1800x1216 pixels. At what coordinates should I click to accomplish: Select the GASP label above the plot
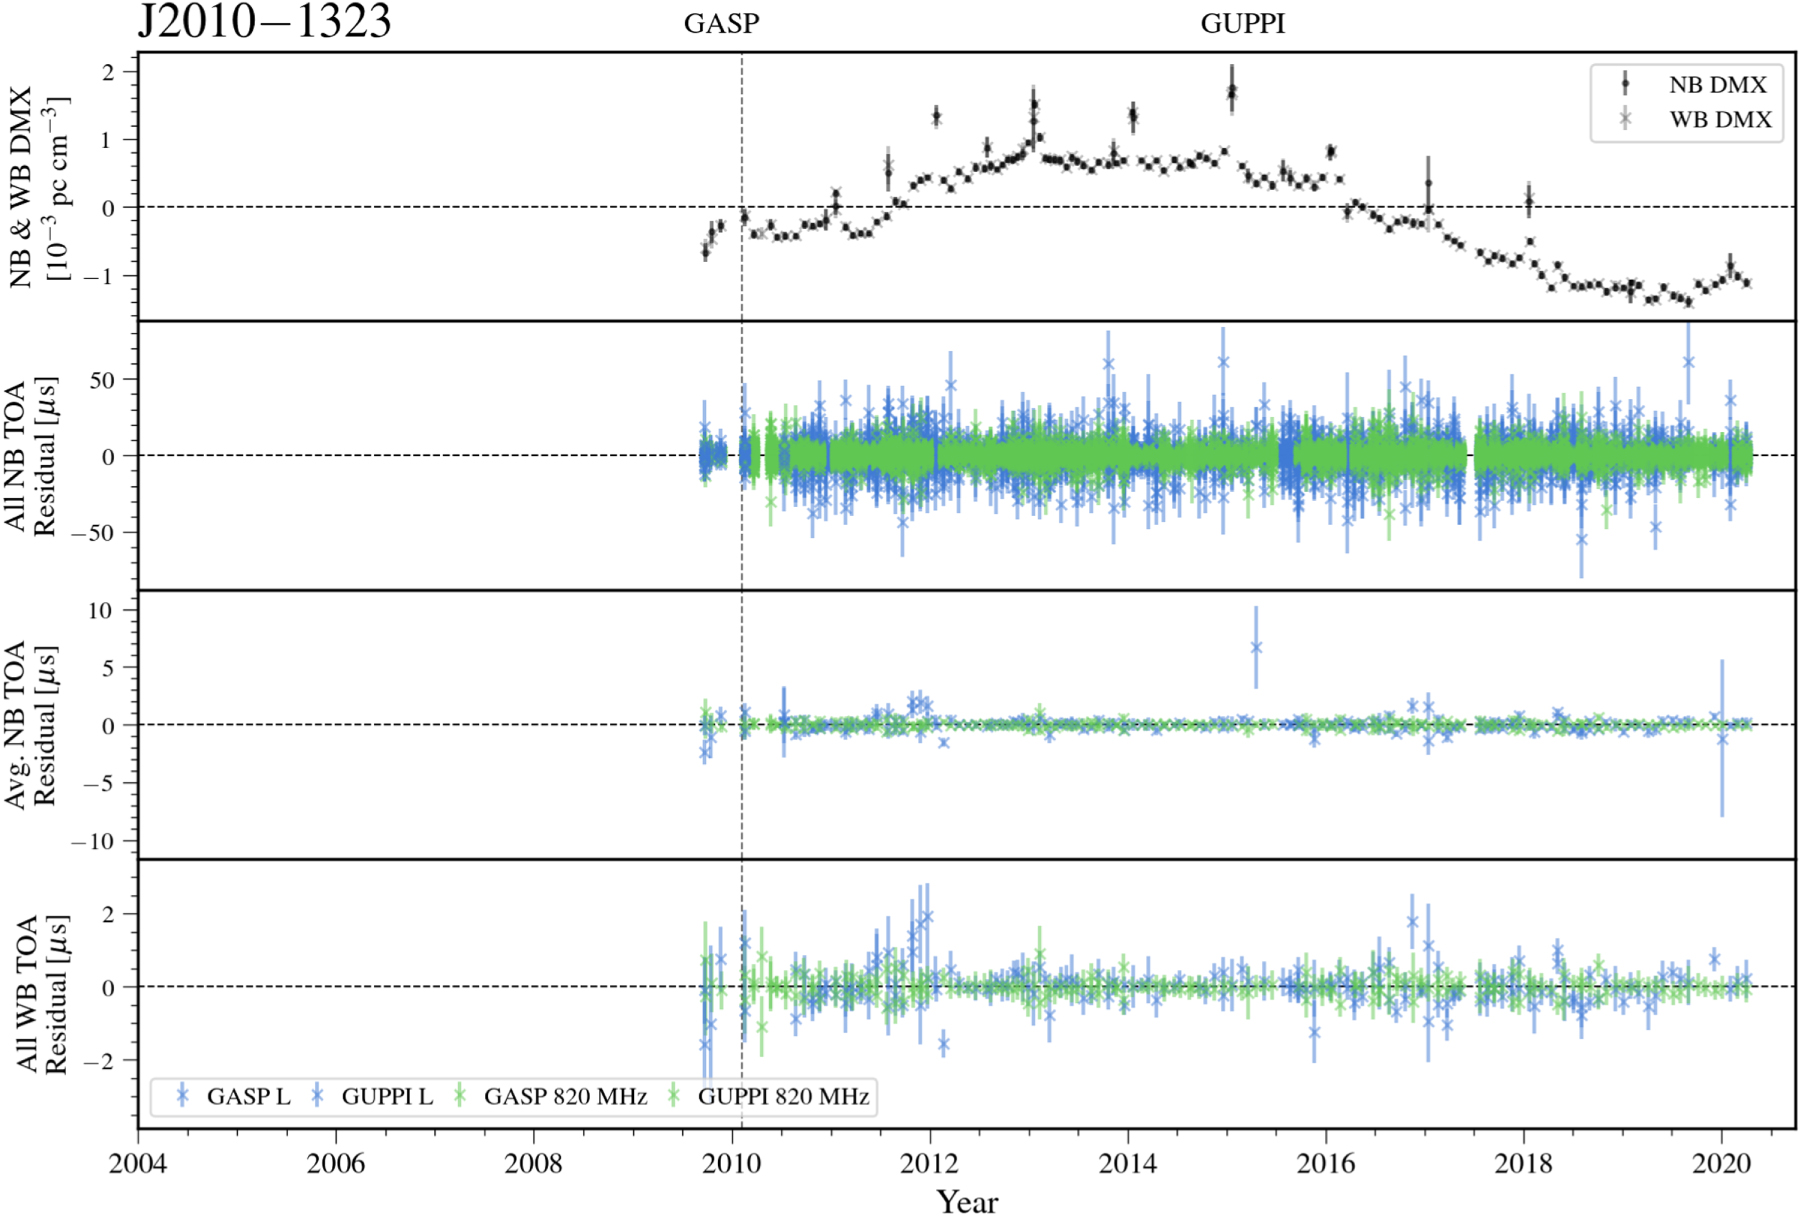click(721, 24)
